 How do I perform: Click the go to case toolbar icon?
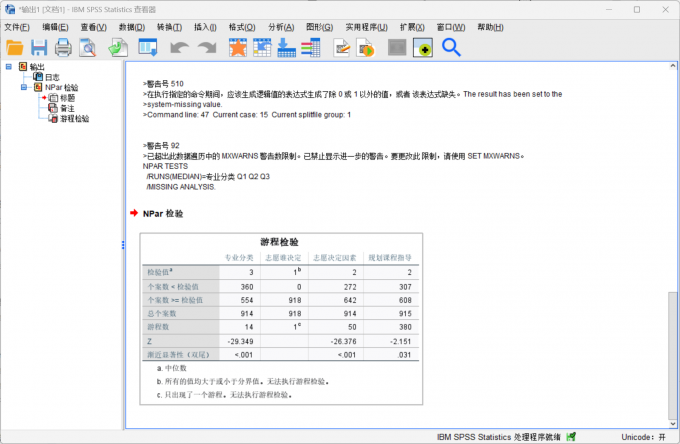pyautogui.click(x=262, y=48)
